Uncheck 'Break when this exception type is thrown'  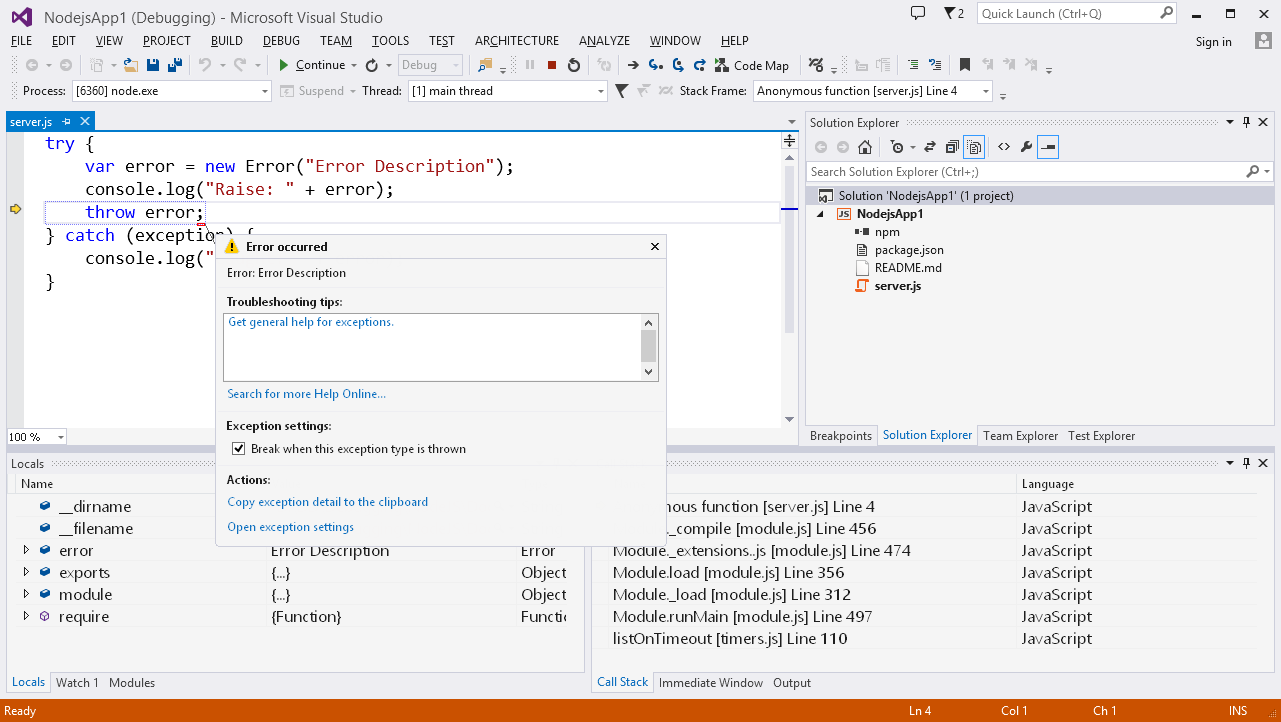tap(238, 449)
